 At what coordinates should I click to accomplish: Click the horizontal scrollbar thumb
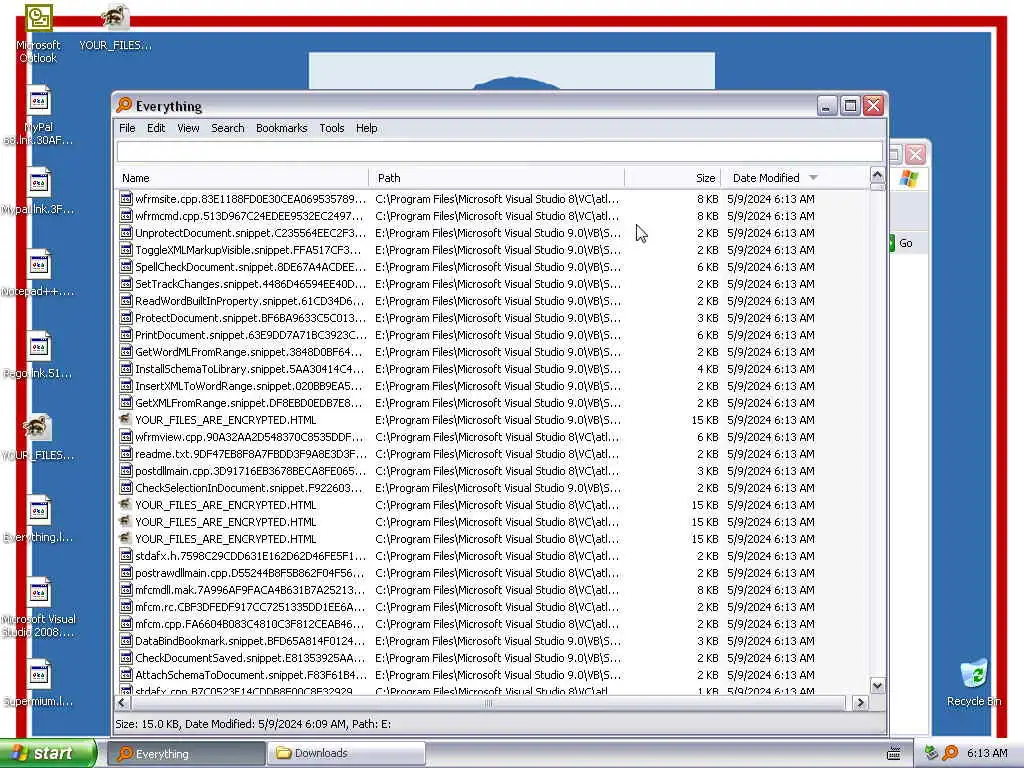tap(487, 703)
